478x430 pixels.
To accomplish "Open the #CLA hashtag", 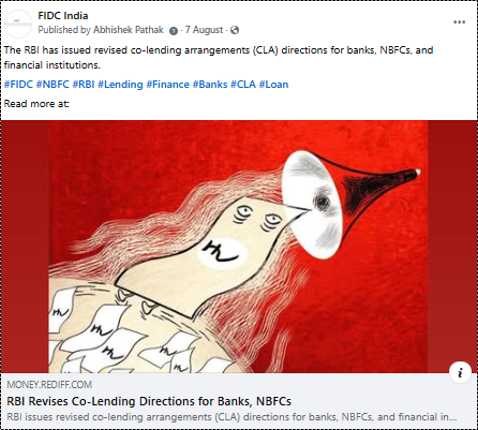I will (243, 84).
